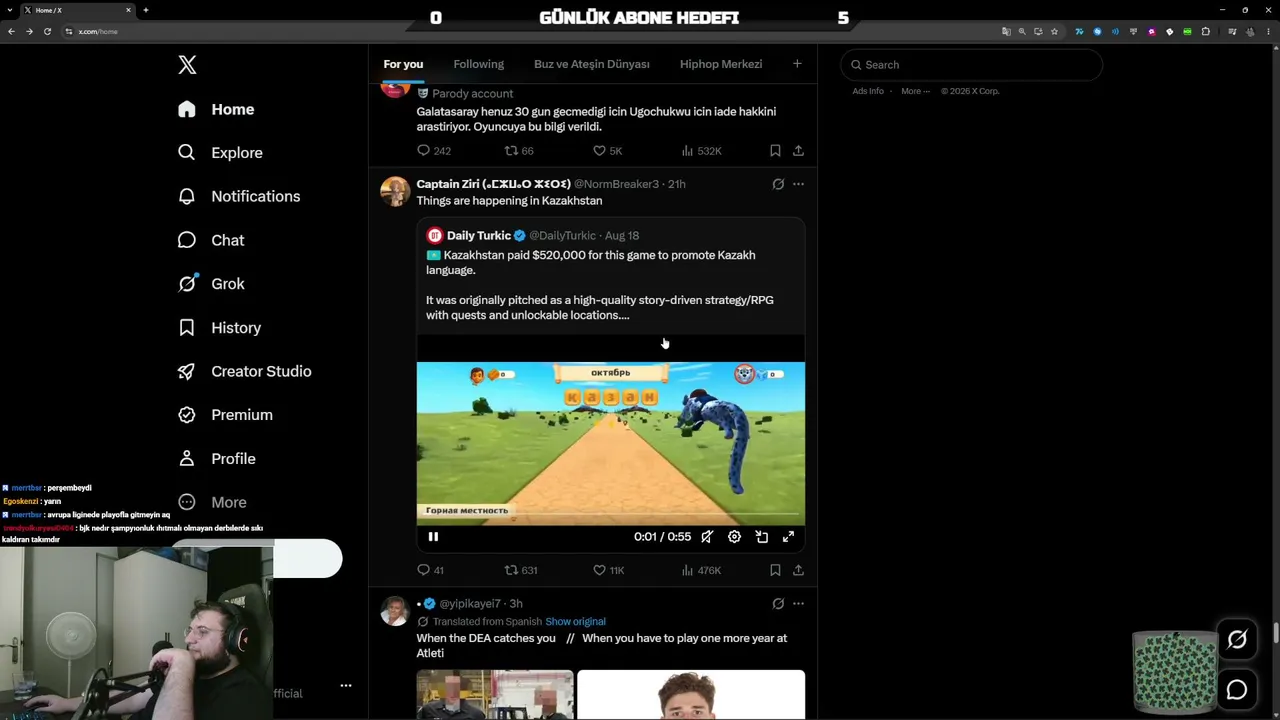View analytics showing 476K views
The image size is (1280, 720).
pos(701,570)
